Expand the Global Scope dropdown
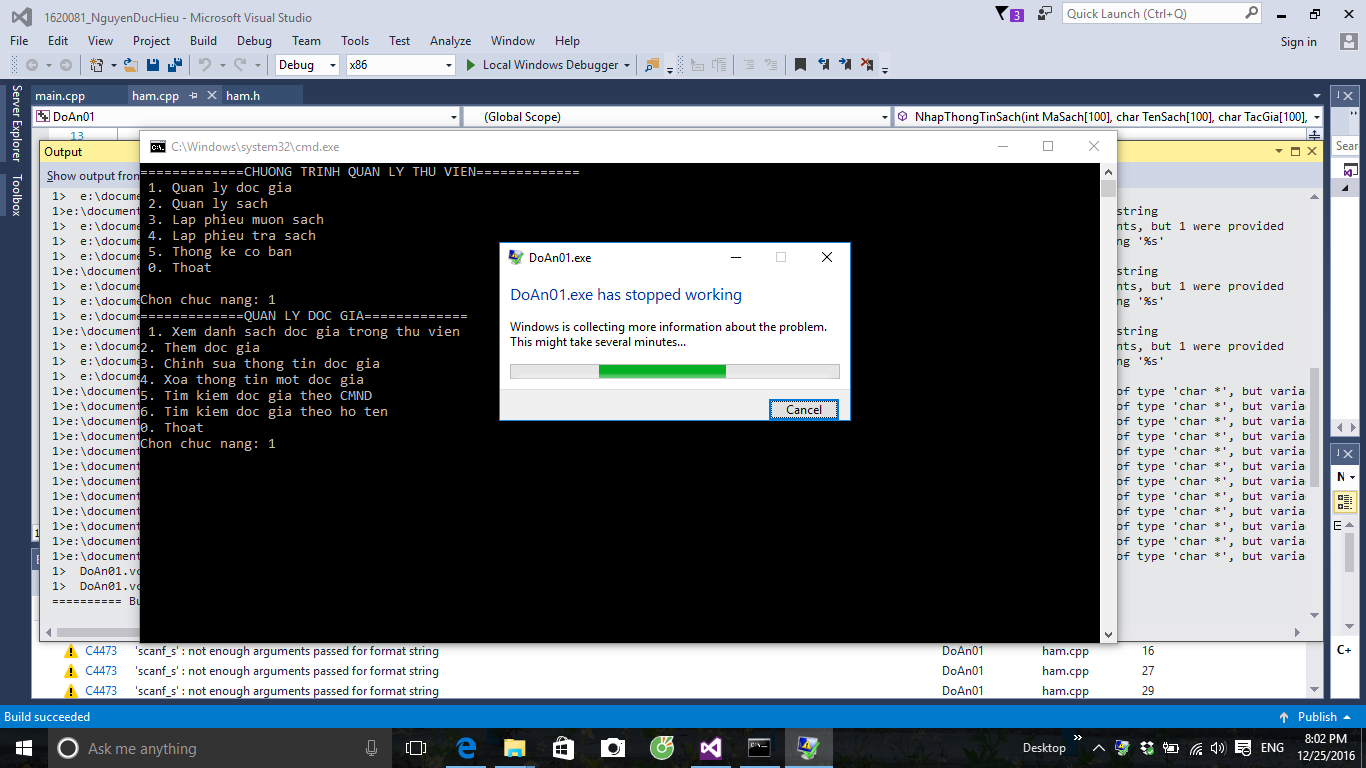 (677, 117)
